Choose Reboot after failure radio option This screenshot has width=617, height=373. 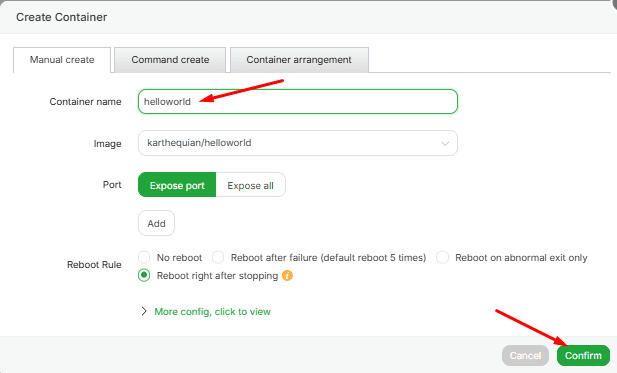[x=218, y=257]
